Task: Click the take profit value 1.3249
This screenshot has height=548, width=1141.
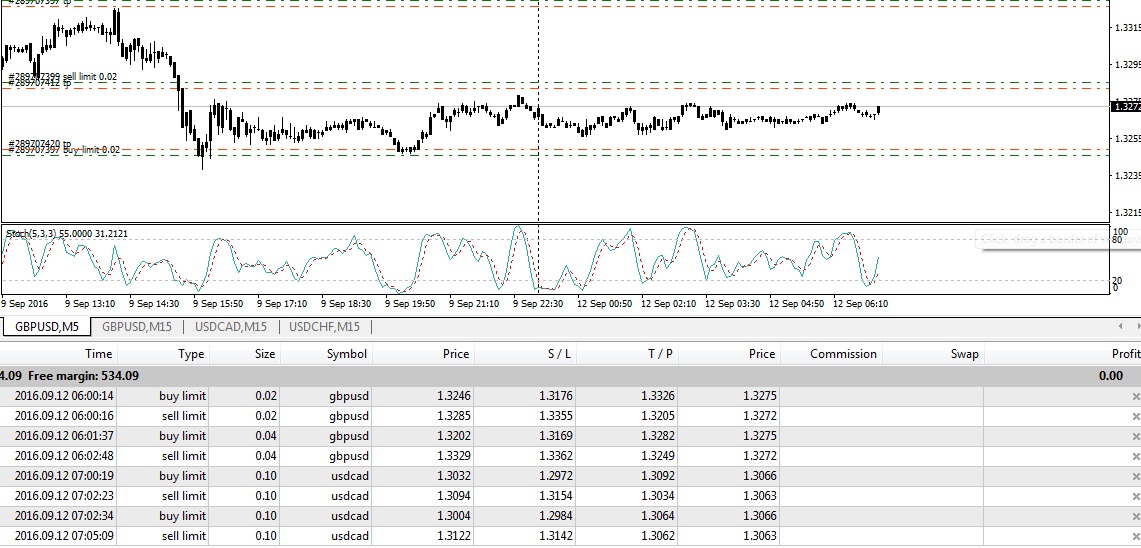Action: click(x=658, y=456)
